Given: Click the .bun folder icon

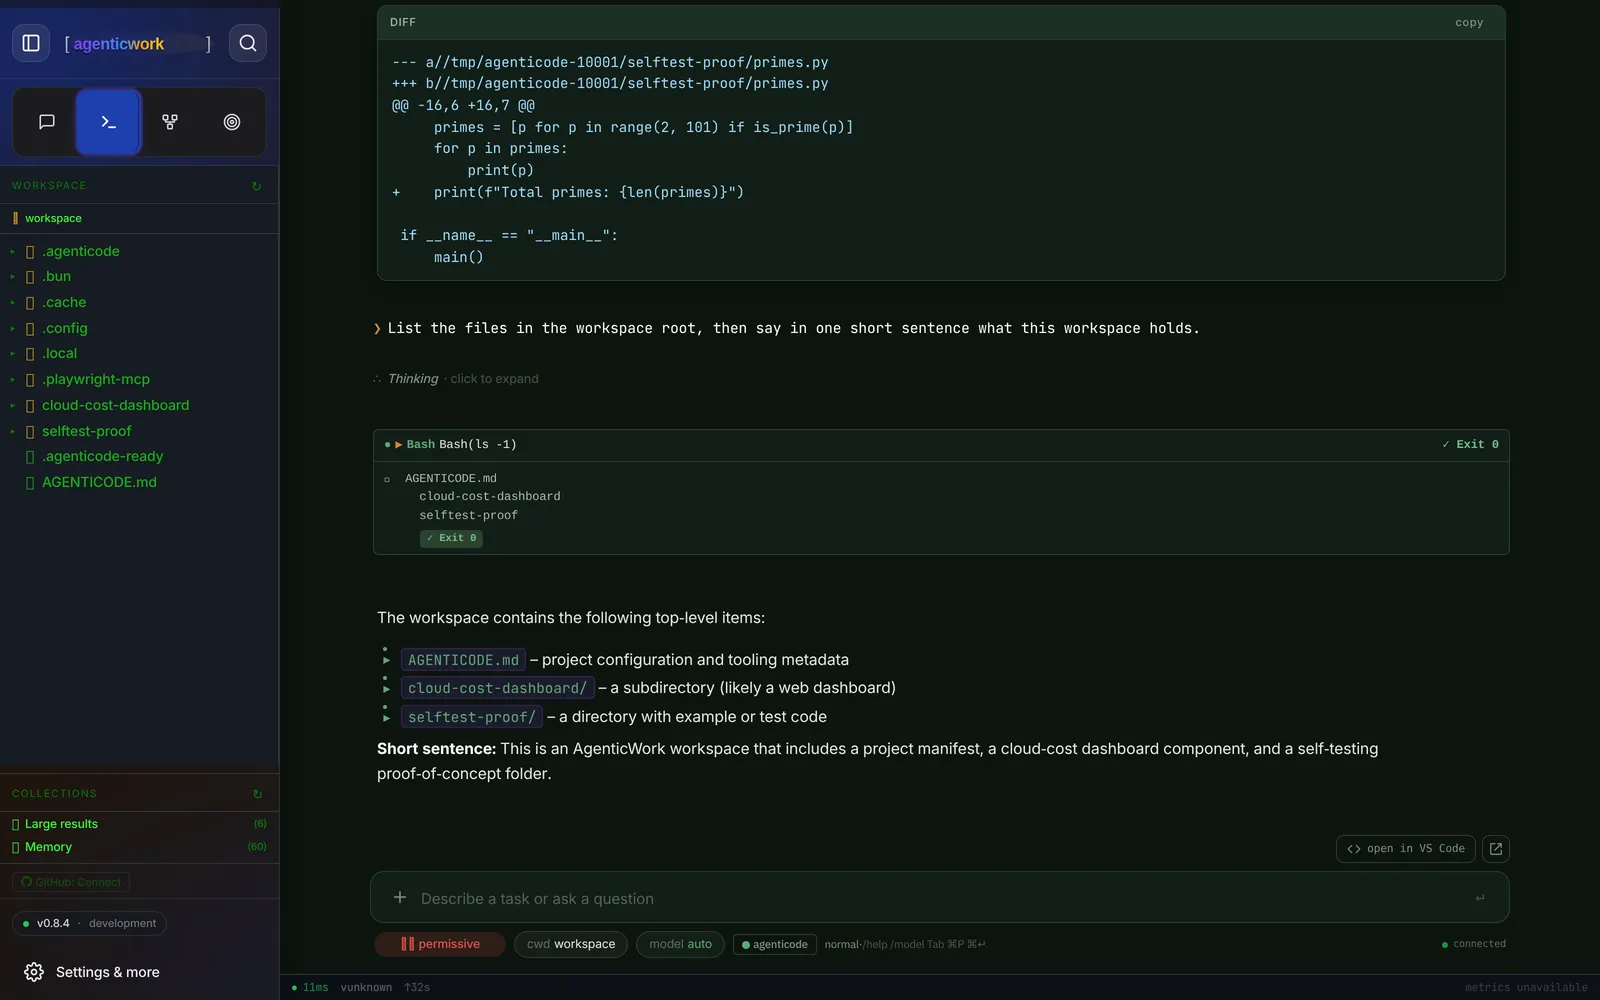Looking at the screenshot, I should tap(30, 277).
